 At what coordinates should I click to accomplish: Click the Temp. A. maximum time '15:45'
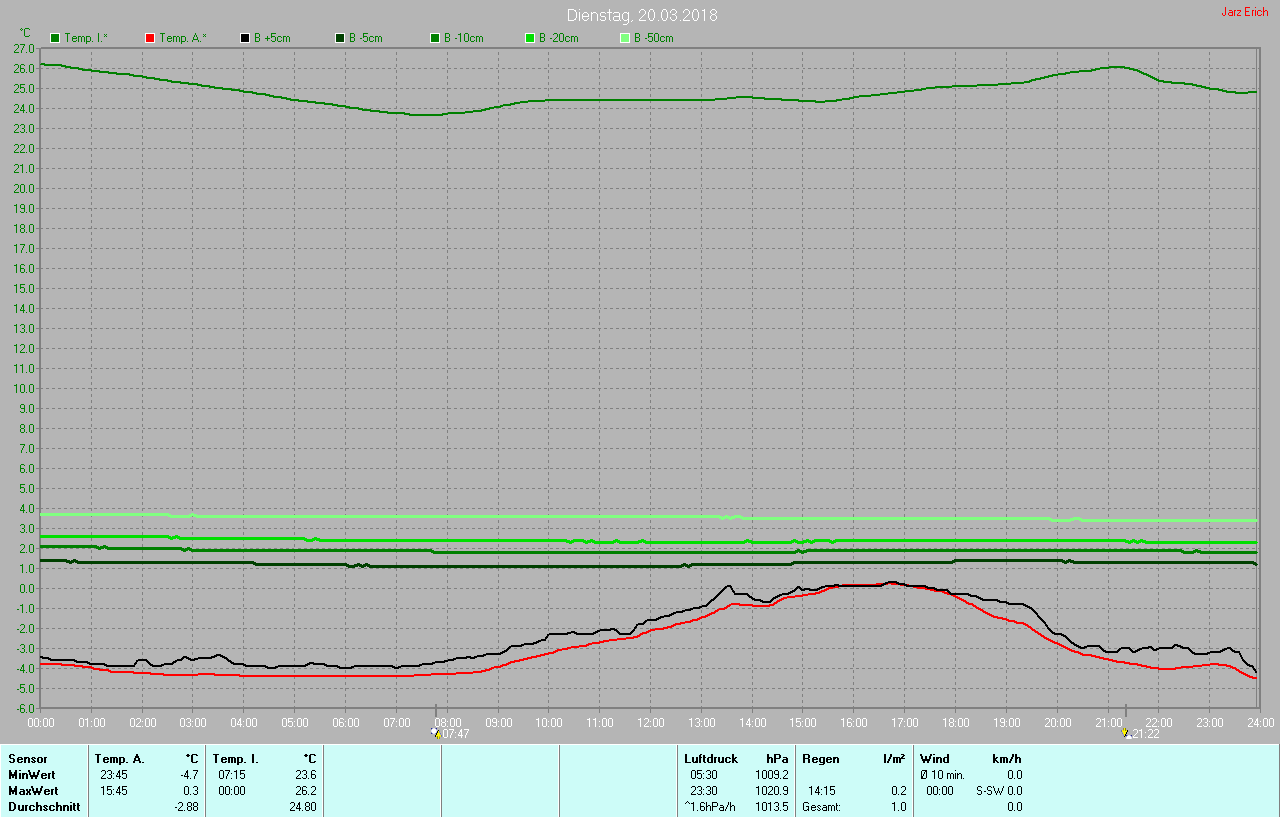[x=113, y=791]
